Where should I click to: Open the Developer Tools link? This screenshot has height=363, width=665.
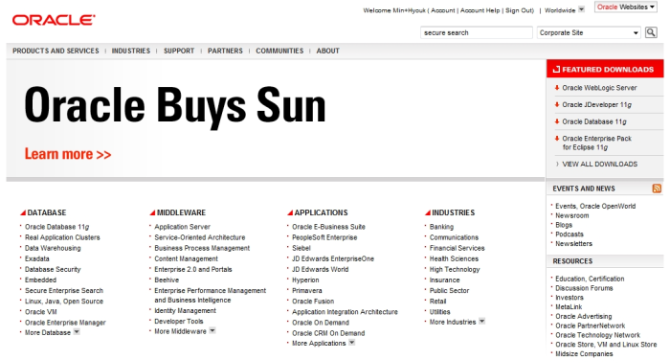pyautogui.click(x=179, y=321)
